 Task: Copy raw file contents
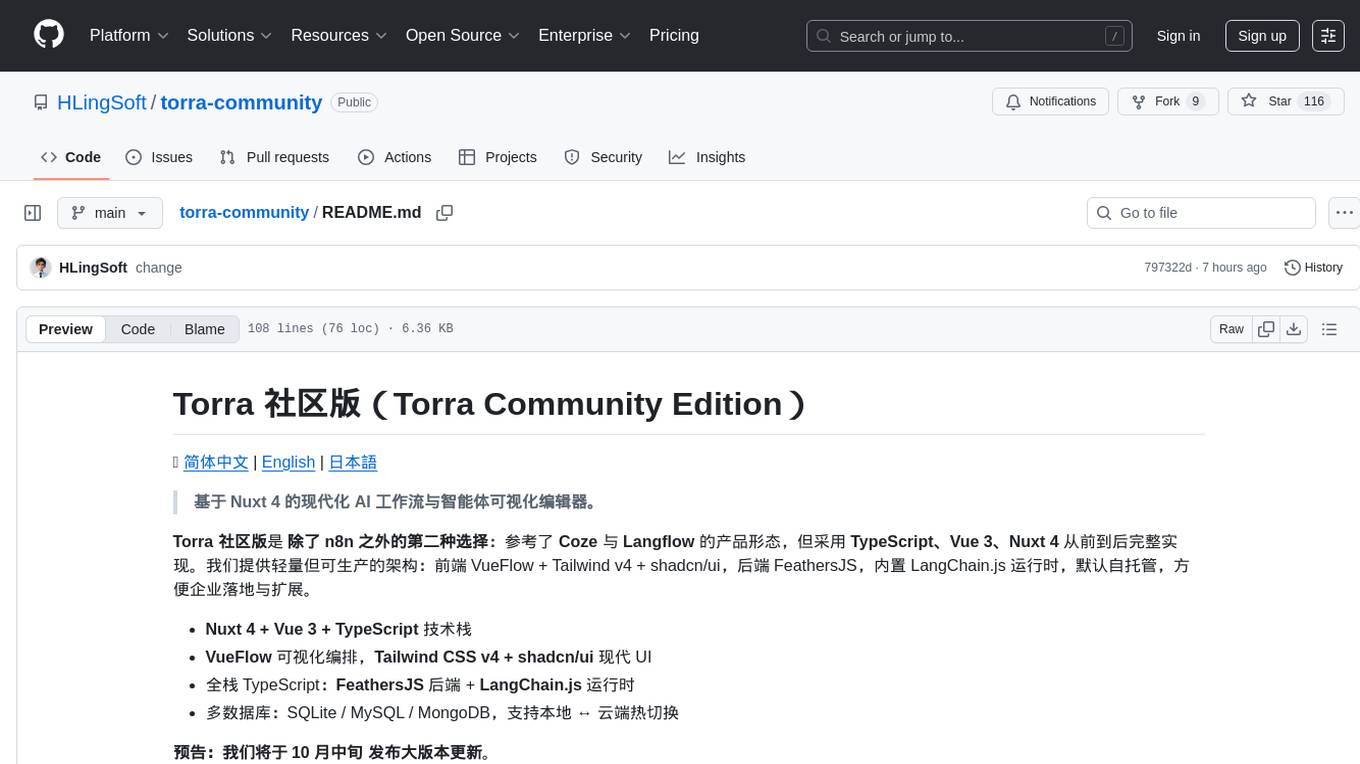click(1266, 329)
